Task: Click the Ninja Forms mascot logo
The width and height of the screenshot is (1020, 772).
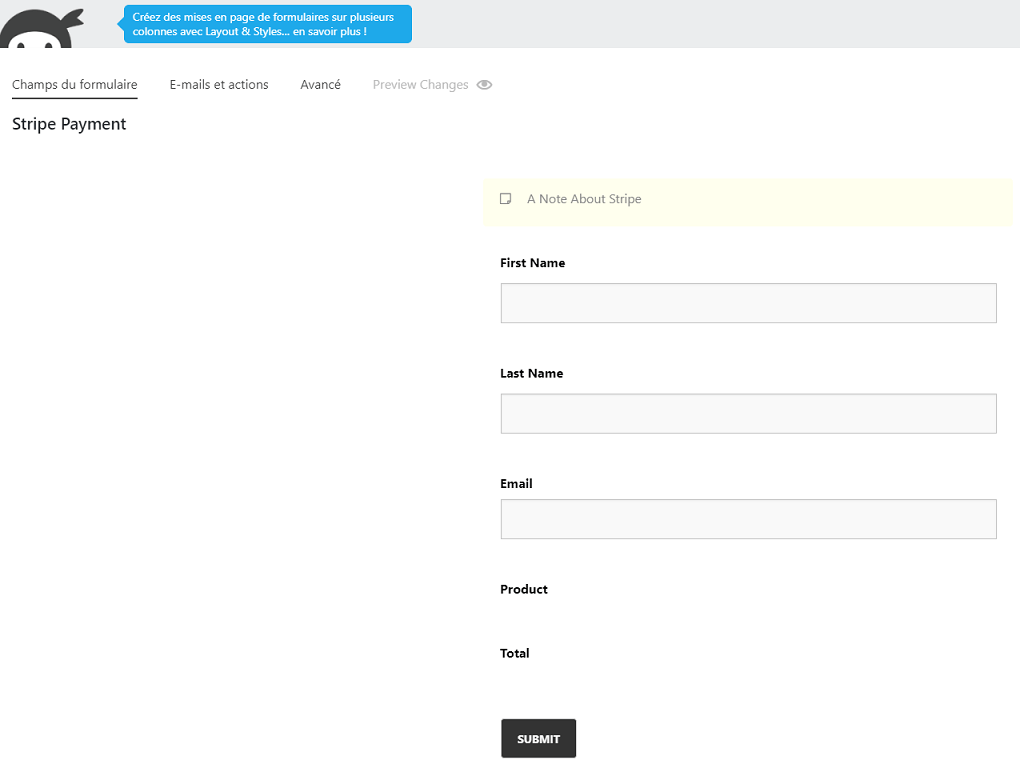Action: coord(42,29)
